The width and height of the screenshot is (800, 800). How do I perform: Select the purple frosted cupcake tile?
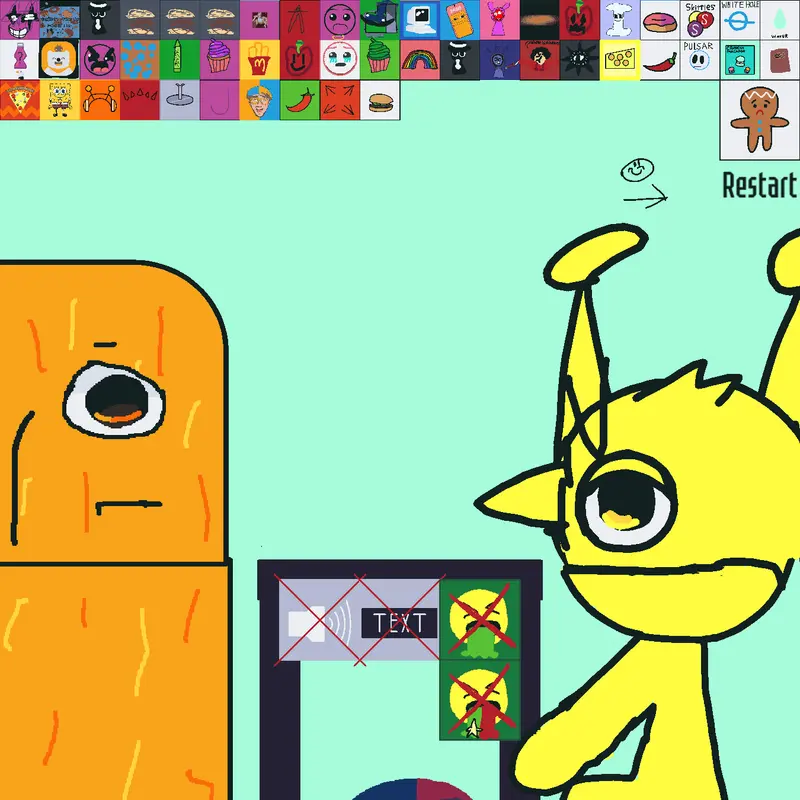pos(219,60)
